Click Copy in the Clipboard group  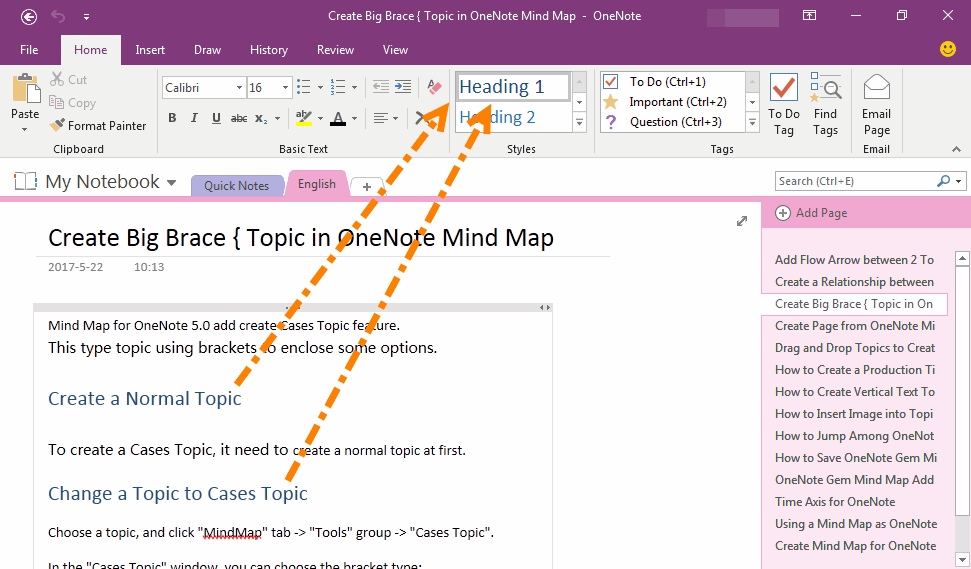click(72, 103)
